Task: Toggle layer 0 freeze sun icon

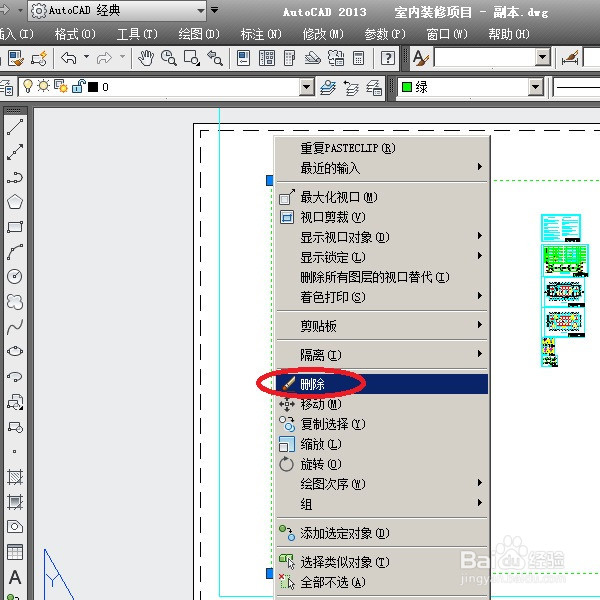Action: [44, 86]
